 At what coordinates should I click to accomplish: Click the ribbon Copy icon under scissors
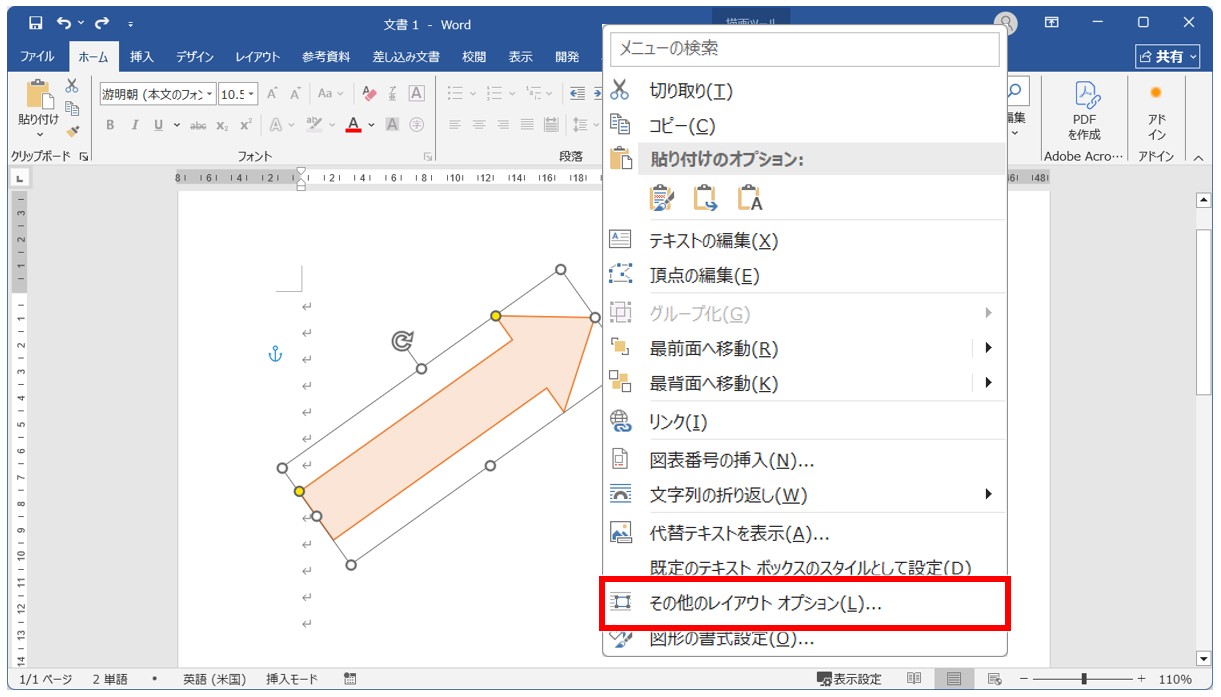pyautogui.click(x=72, y=109)
